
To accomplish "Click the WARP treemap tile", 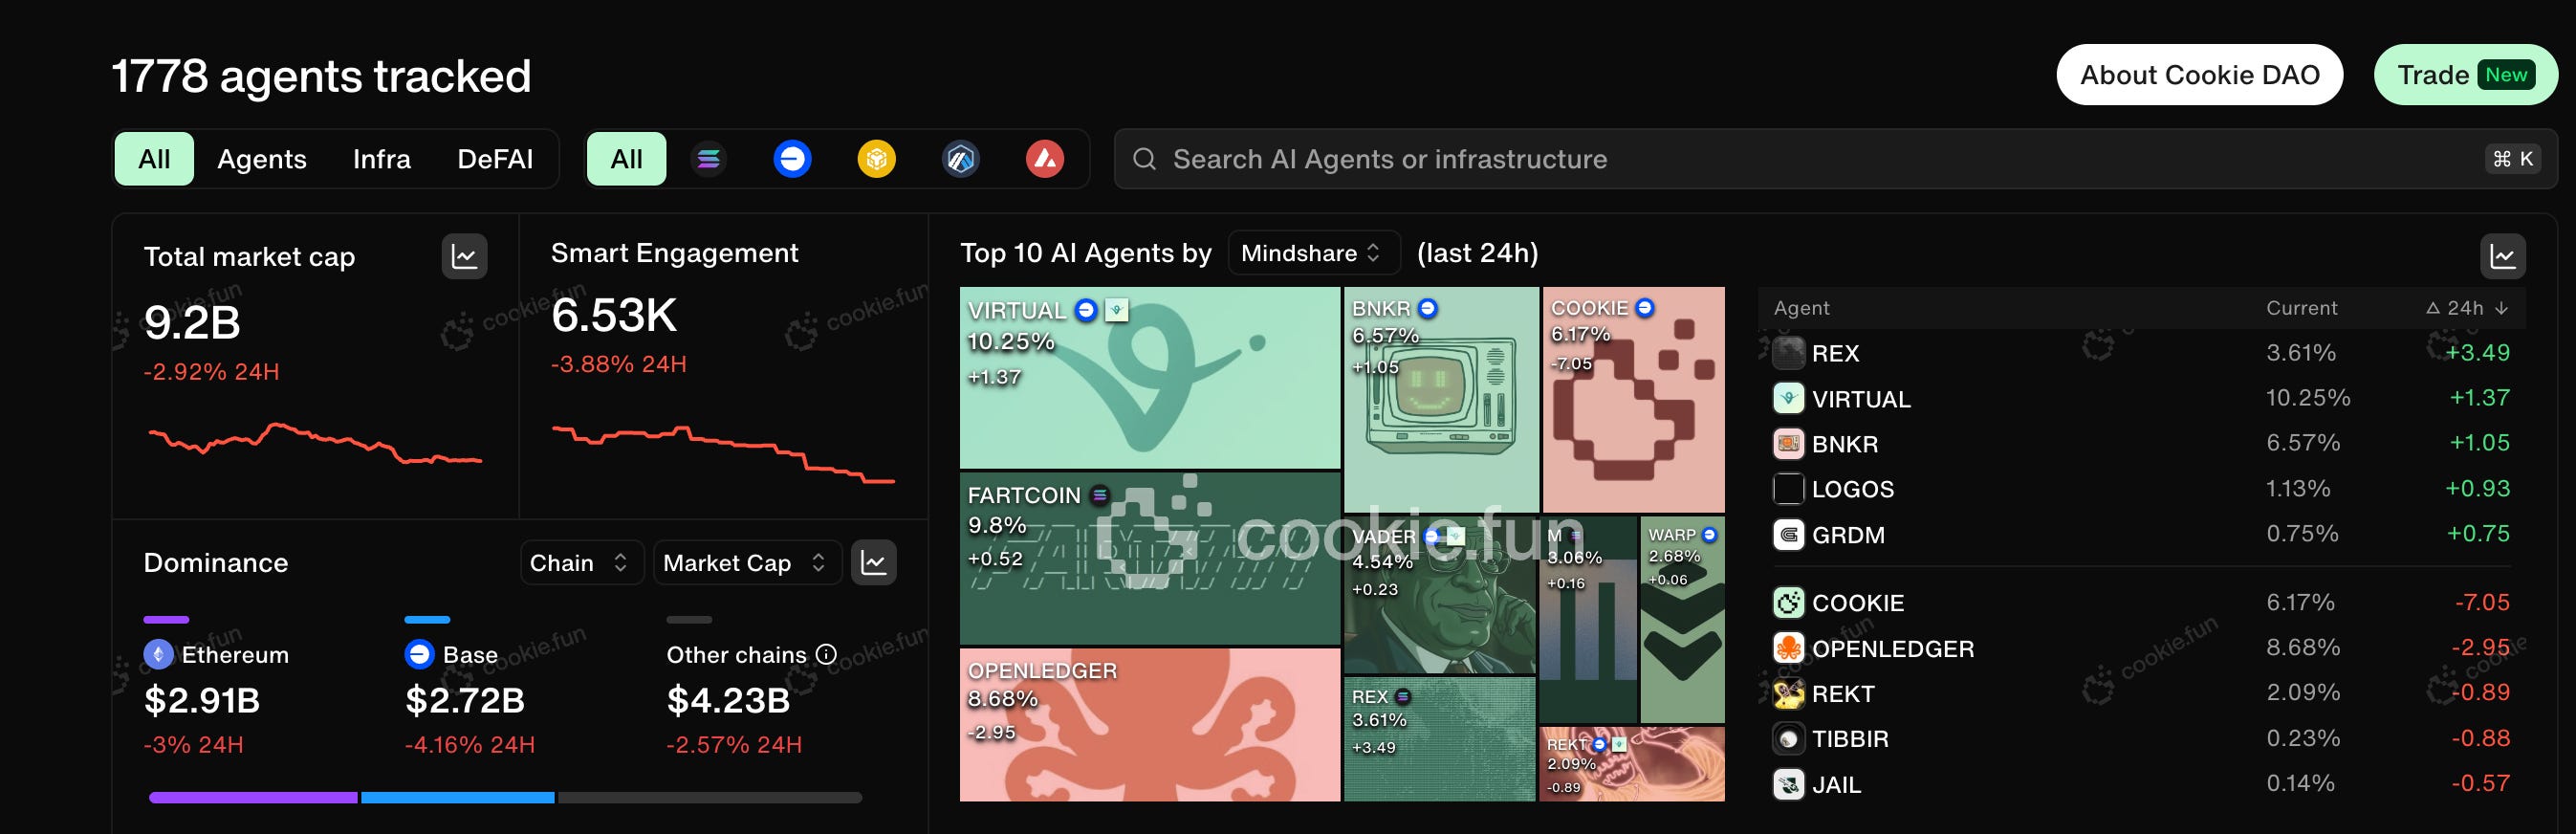I will click(x=1683, y=619).
